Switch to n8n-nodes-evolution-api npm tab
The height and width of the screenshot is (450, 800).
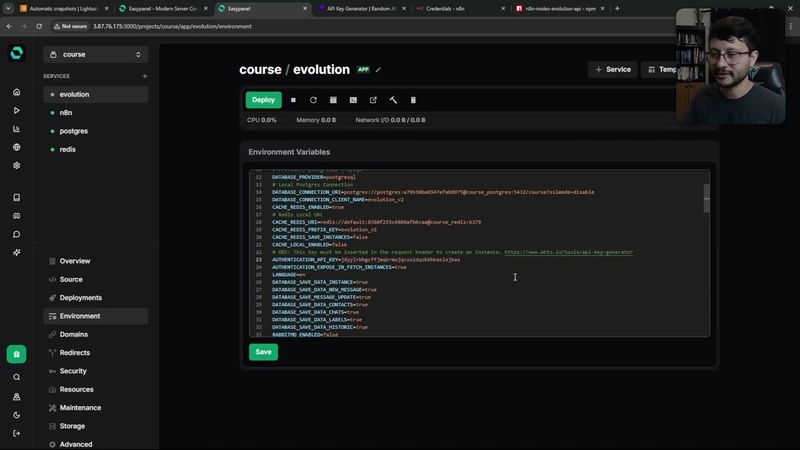click(560, 9)
